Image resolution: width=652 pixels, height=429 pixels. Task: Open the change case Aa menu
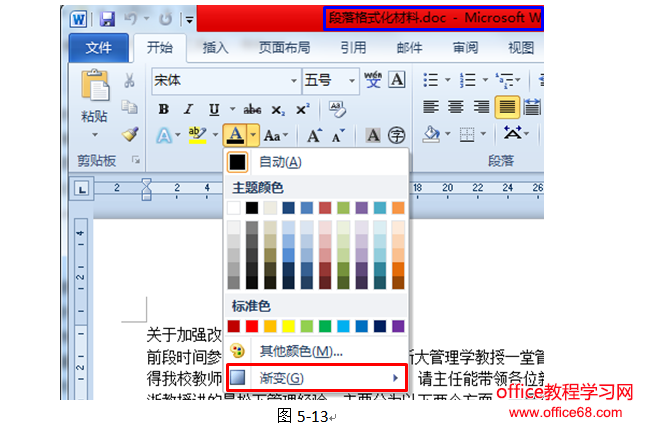click(276, 136)
